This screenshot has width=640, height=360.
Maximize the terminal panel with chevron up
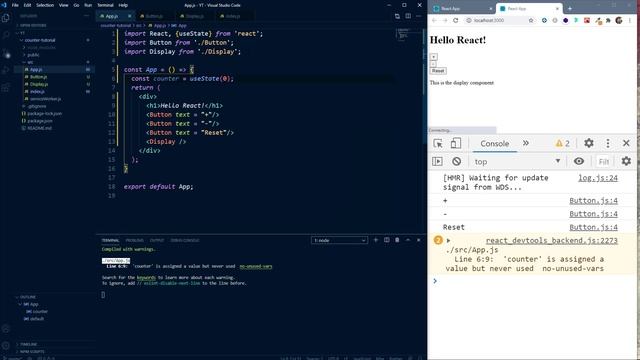coord(408,240)
